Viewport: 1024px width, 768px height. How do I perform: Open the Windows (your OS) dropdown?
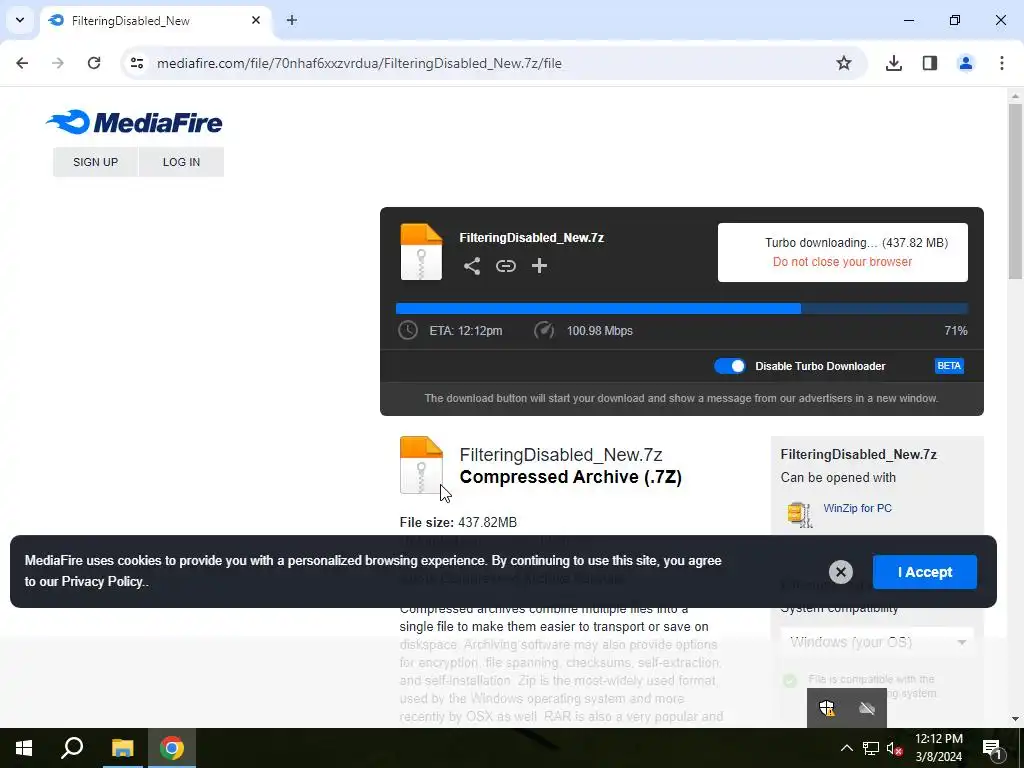(x=877, y=642)
